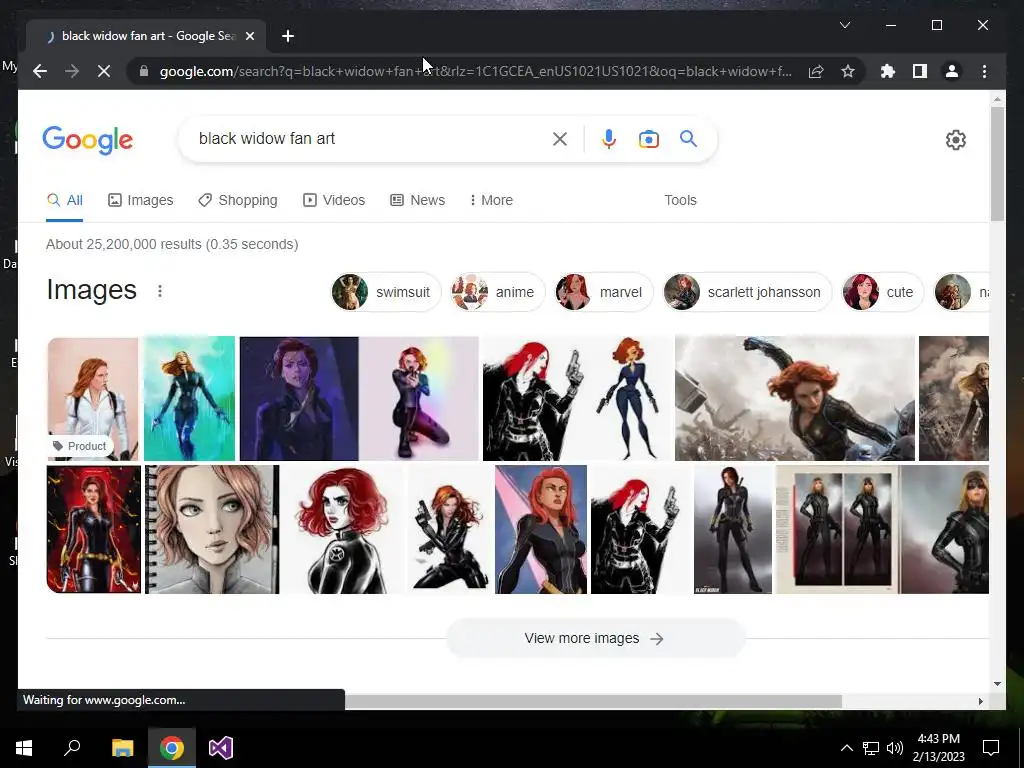Open search Tools options
This screenshot has width=1024, height=768.
point(680,200)
